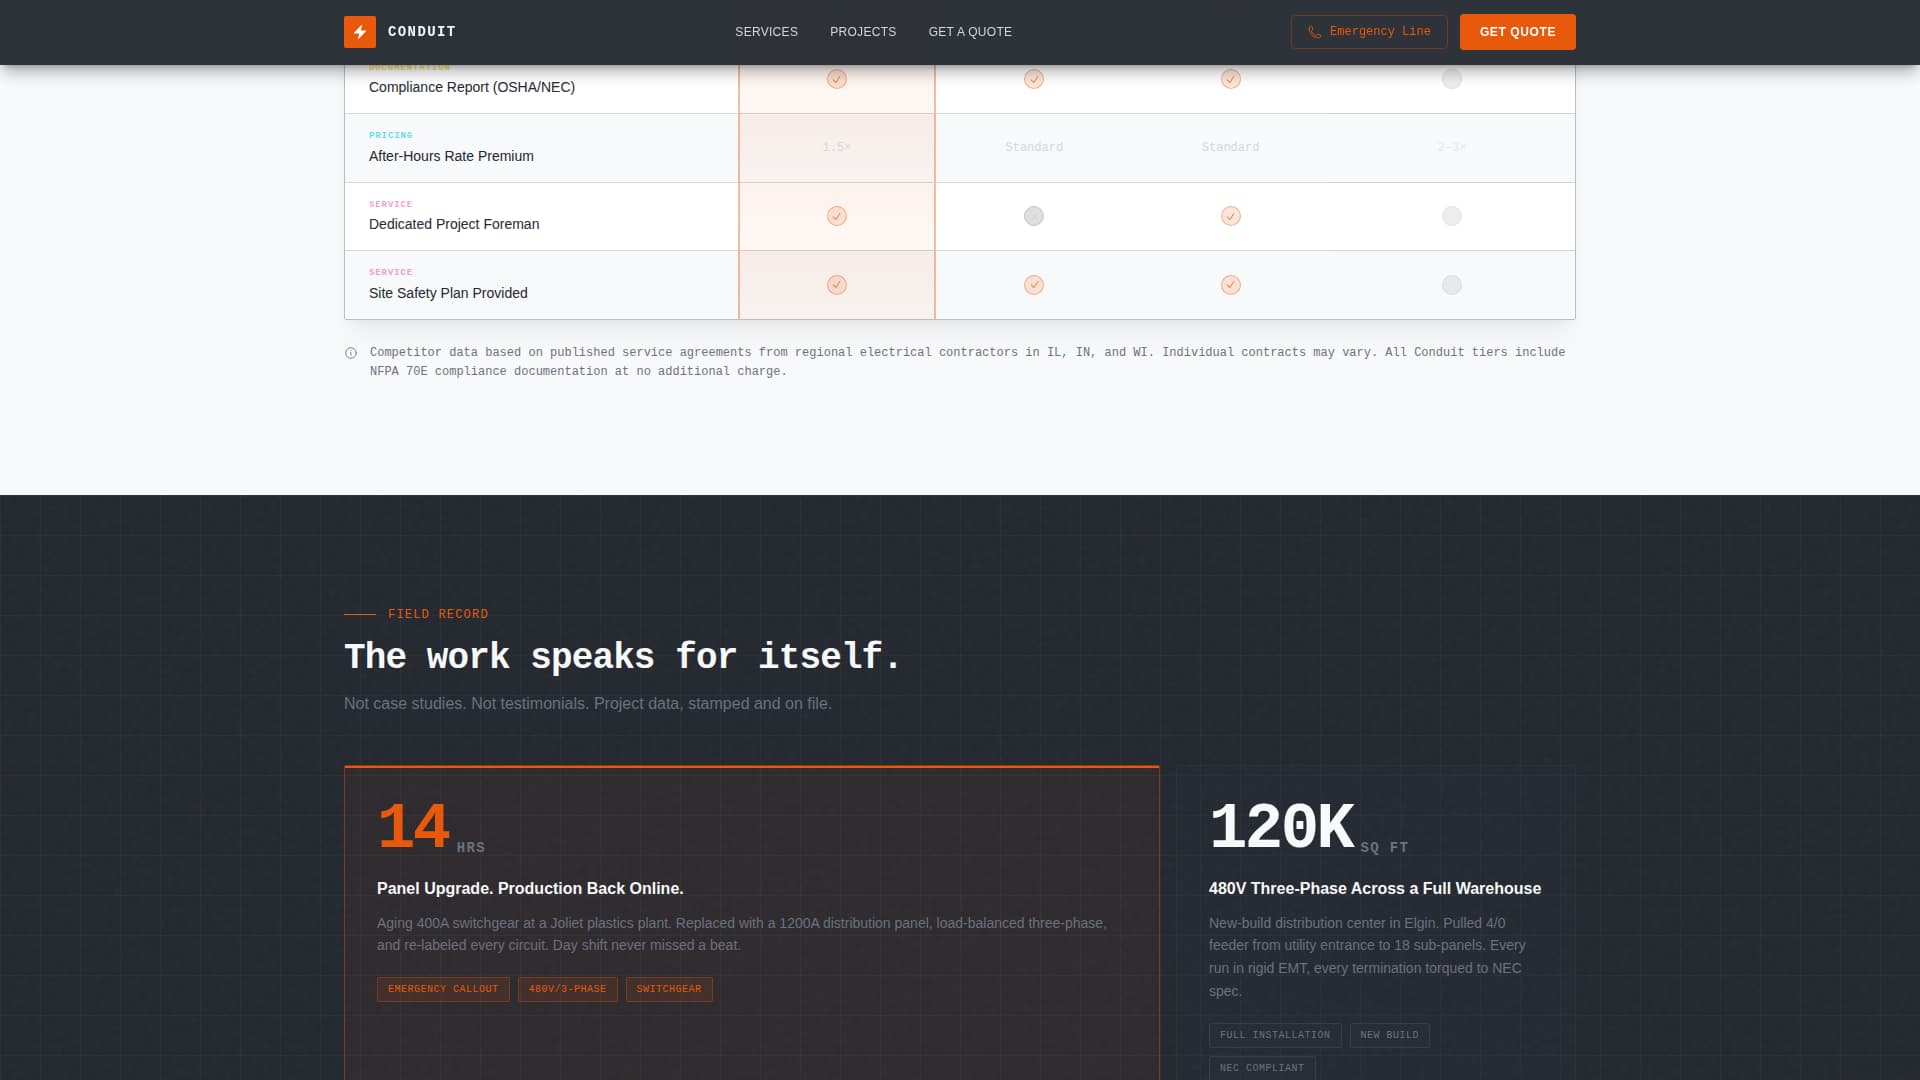This screenshot has width=1920, height=1080.
Task: Click Compliance Report gray dot in last column
Action: click(x=1452, y=79)
